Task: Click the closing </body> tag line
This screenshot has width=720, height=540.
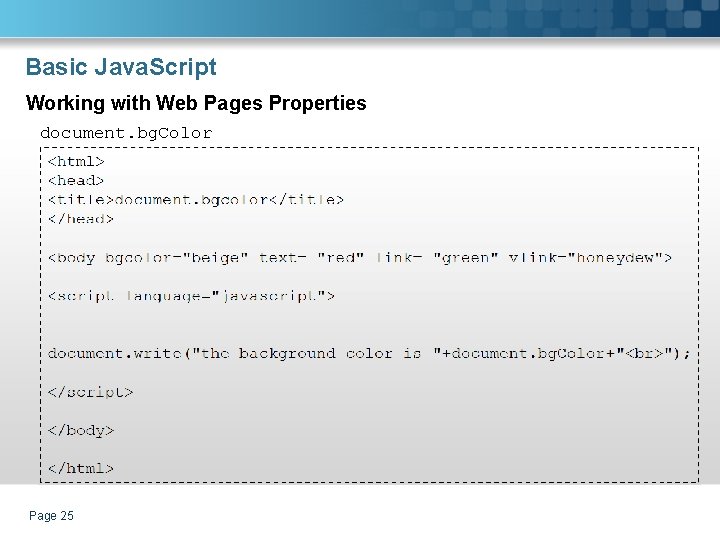Action: [81, 430]
